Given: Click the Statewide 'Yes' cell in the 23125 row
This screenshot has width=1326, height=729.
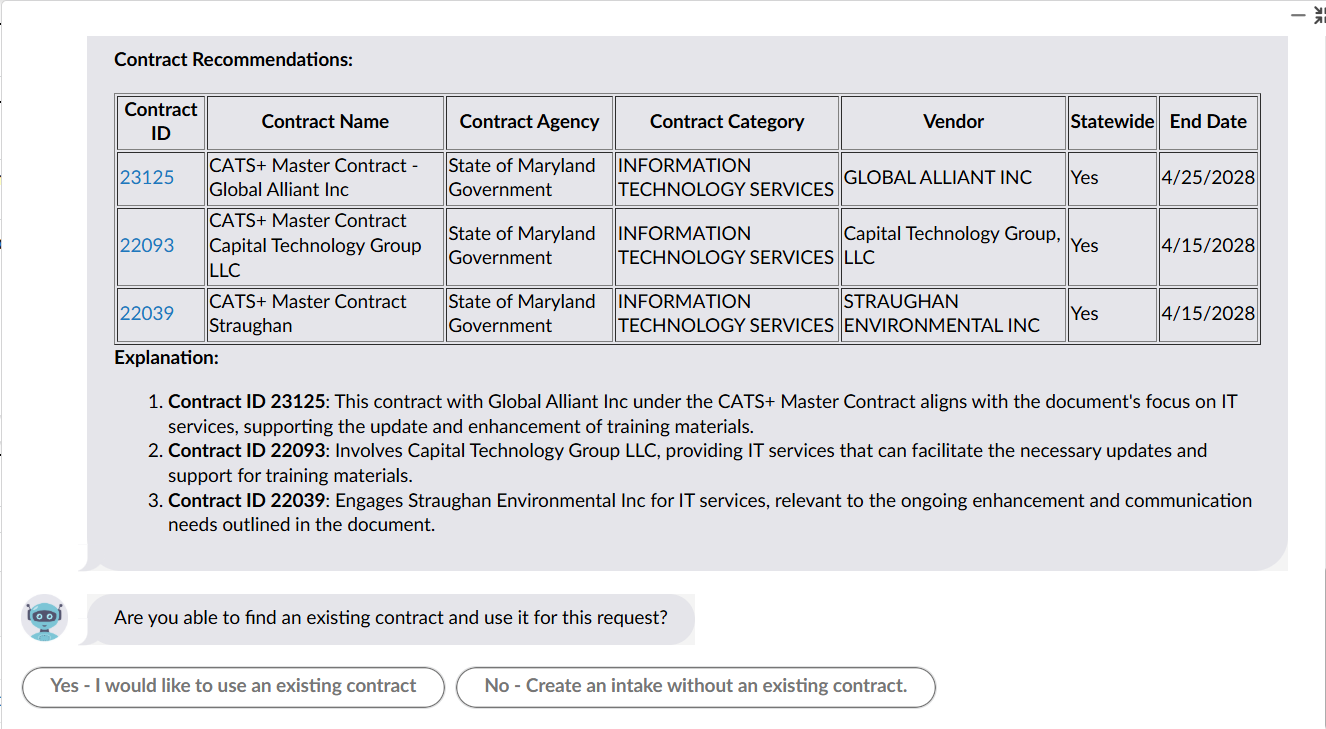Looking at the screenshot, I should (1112, 178).
